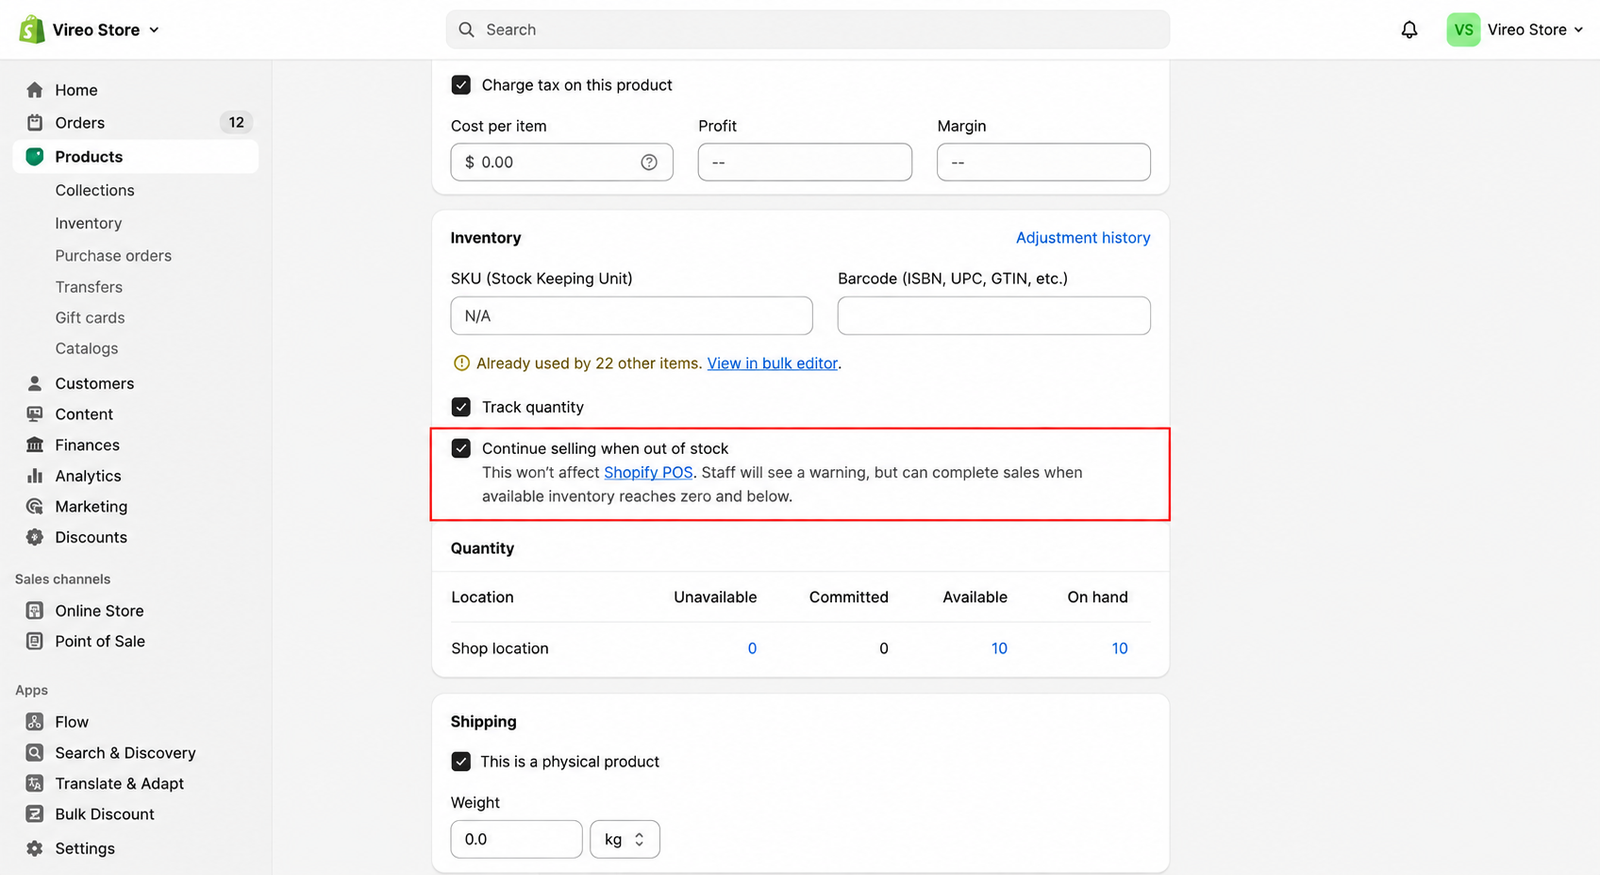
Task: Click the Weight value field
Action: [516, 839]
